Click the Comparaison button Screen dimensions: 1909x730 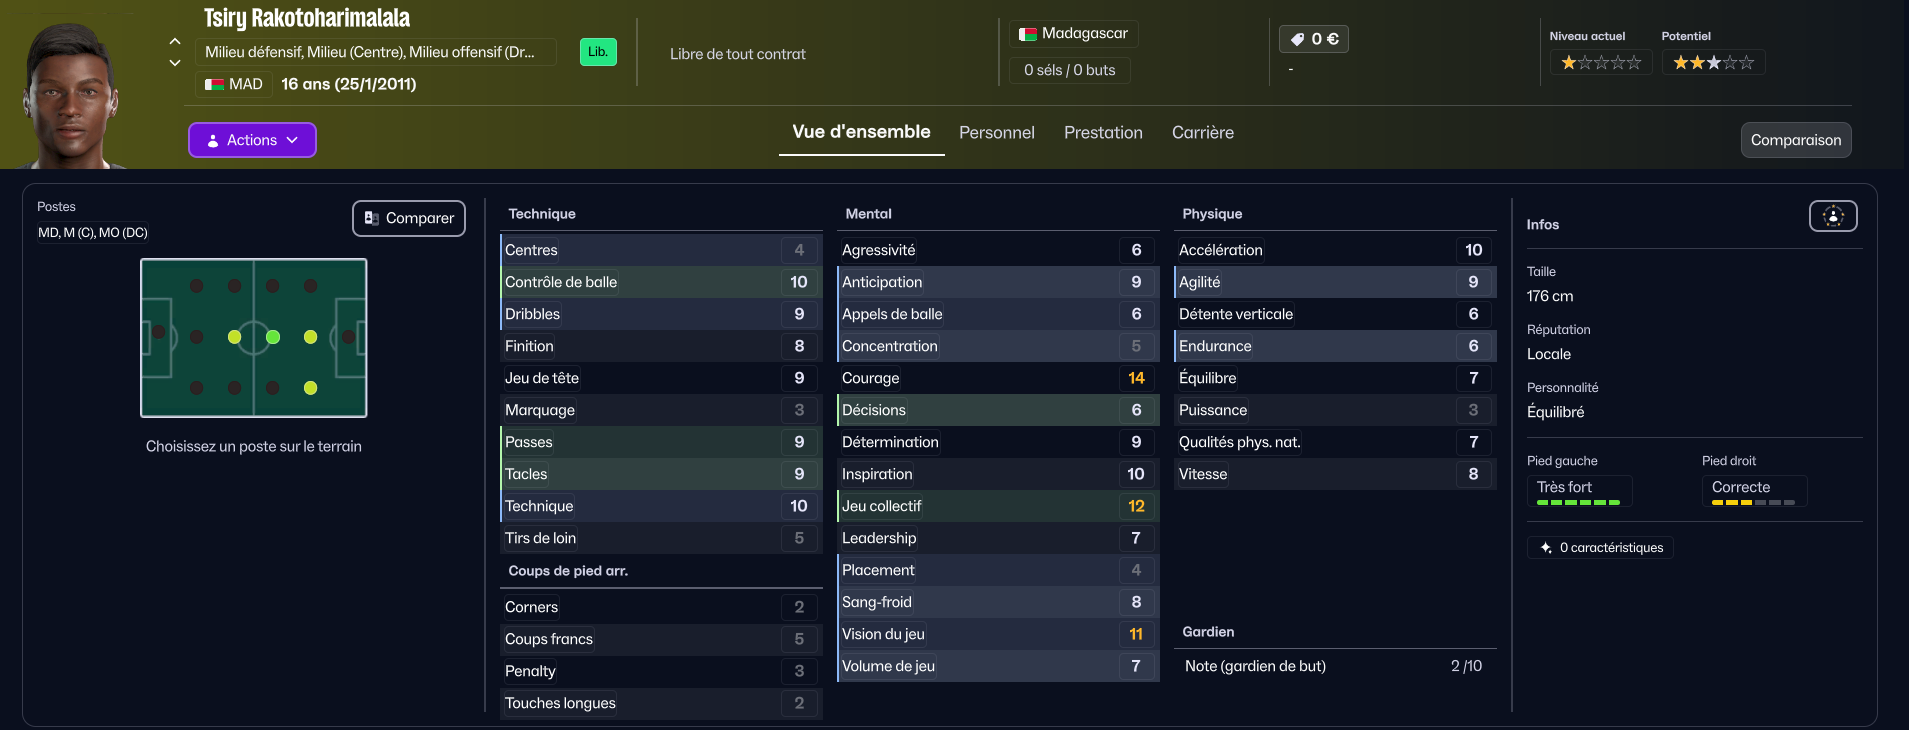(x=1795, y=140)
